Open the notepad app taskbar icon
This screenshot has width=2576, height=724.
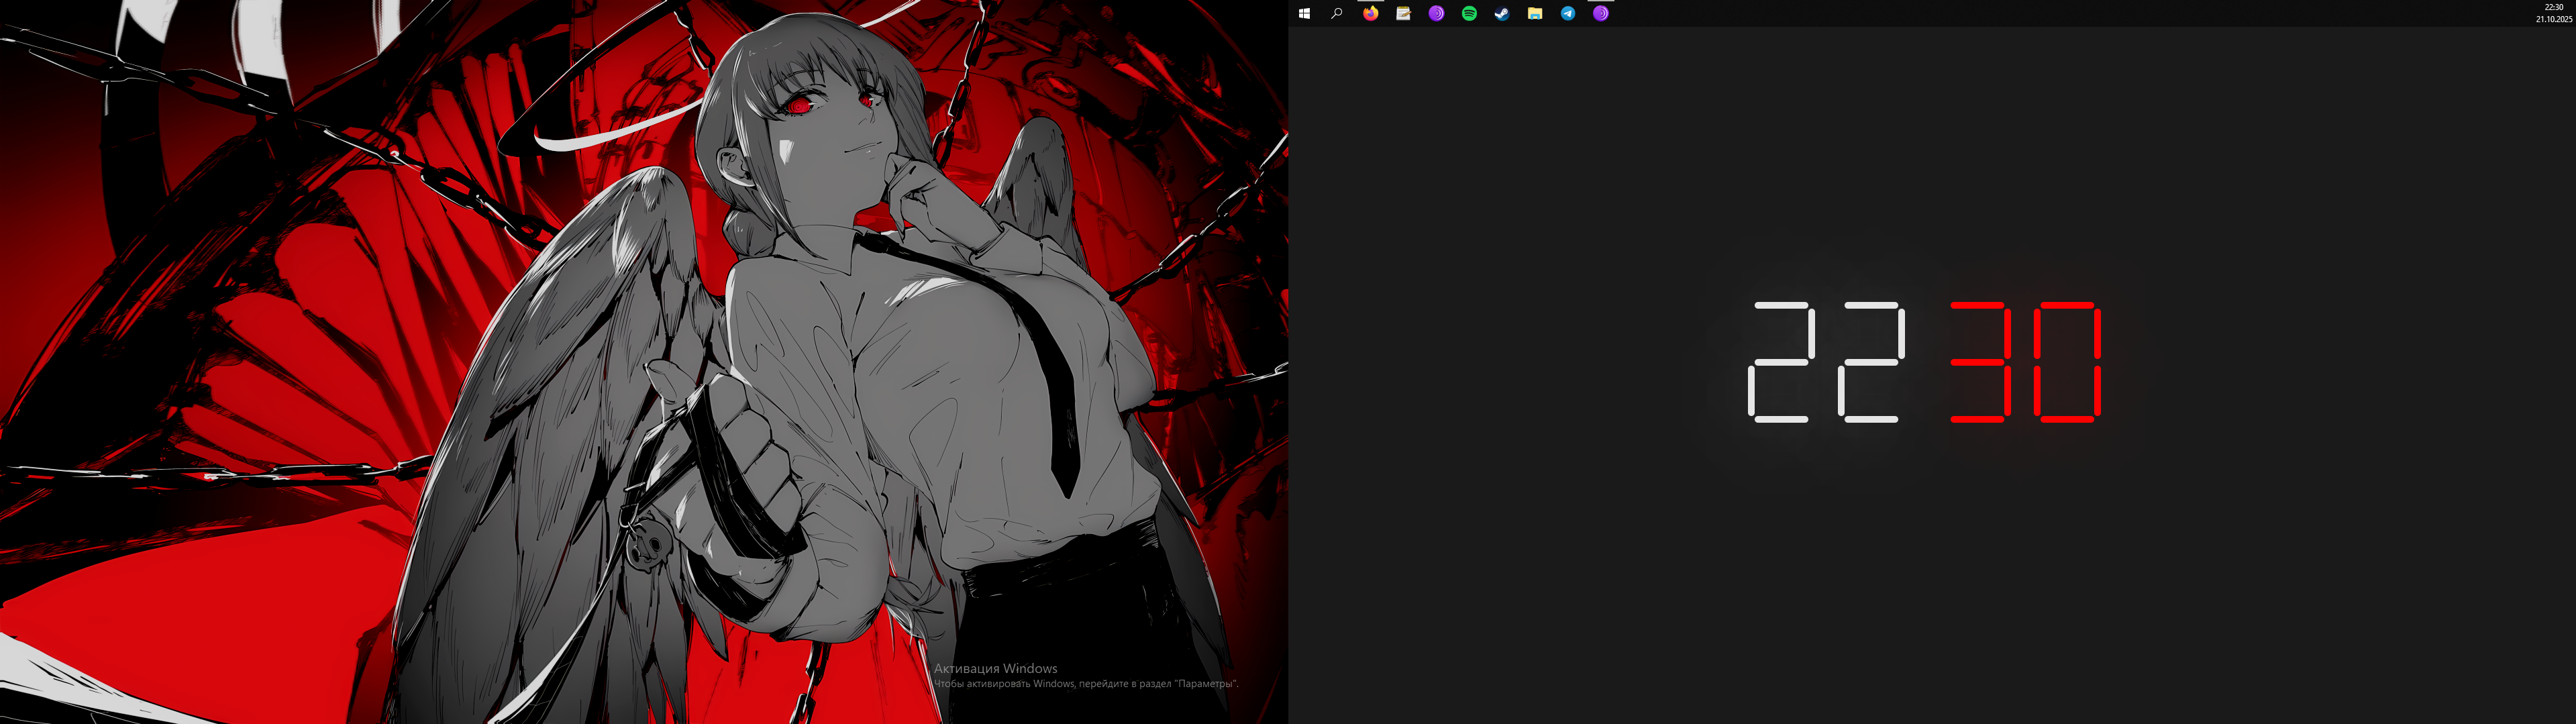click(1403, 14)
